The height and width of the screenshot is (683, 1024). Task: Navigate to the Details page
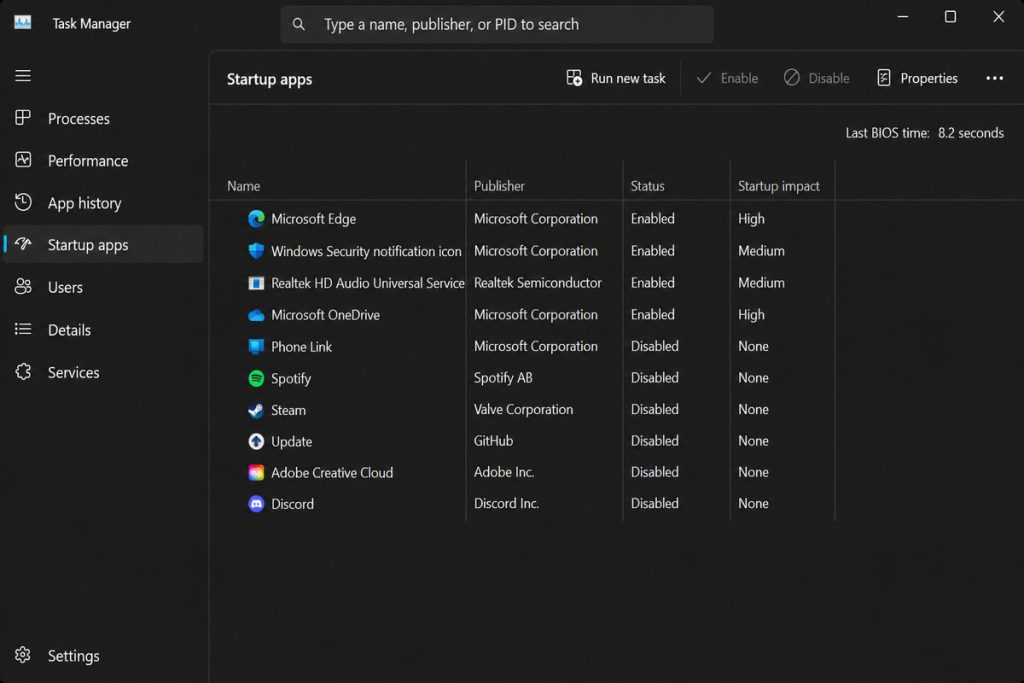point(103,330)
